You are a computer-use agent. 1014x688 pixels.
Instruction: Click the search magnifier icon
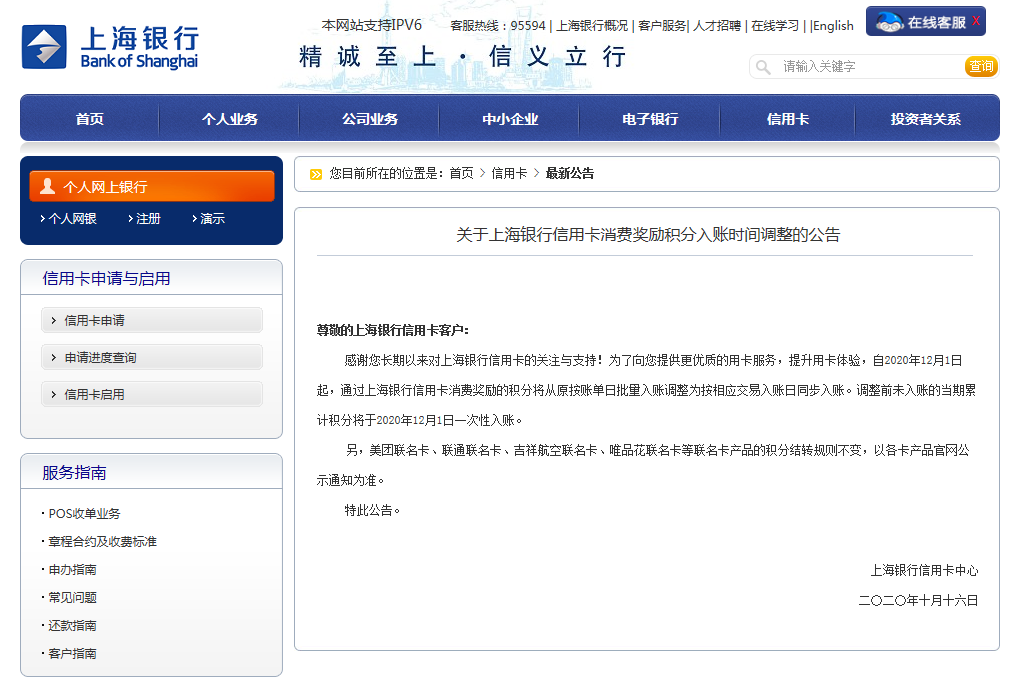click(763, 67)
